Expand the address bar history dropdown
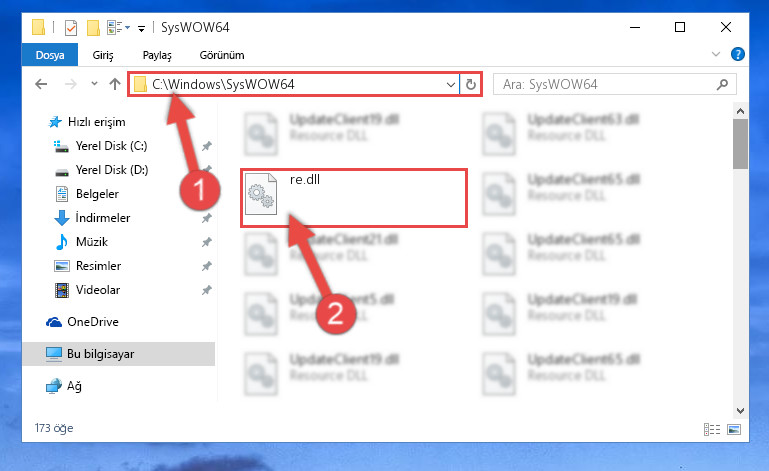Screen dimensions: 769x471 click(451, 84)
